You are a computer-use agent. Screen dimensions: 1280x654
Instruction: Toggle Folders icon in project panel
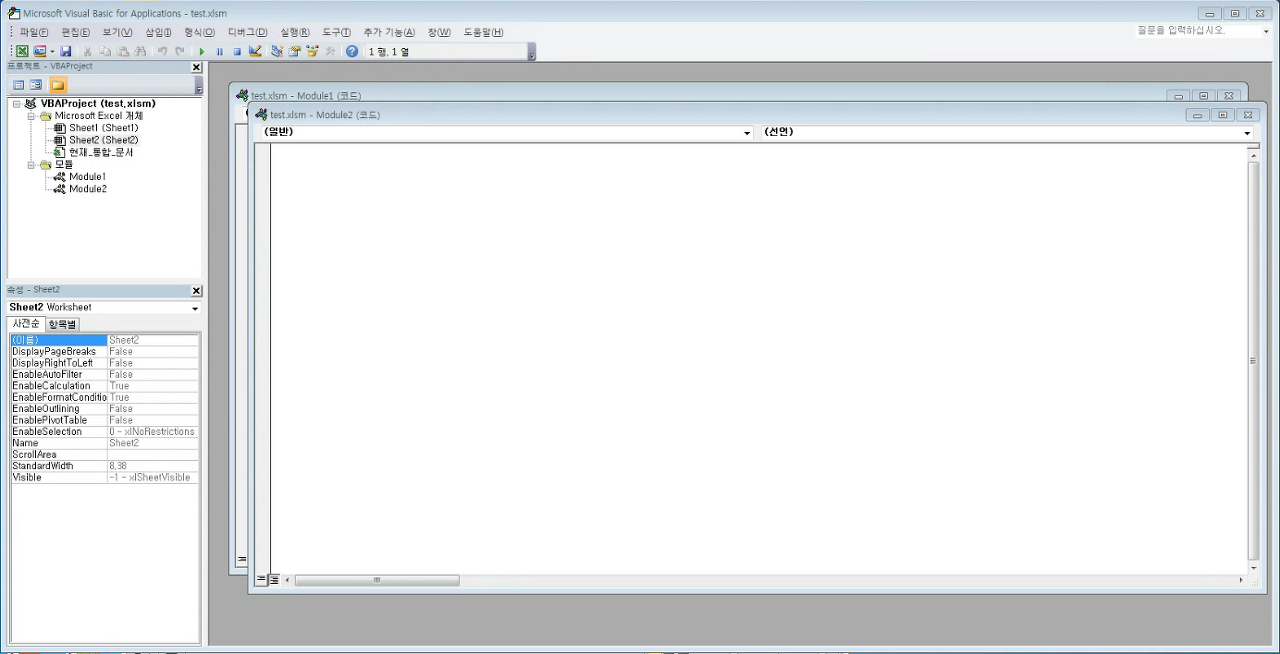[x=58, y=85]
